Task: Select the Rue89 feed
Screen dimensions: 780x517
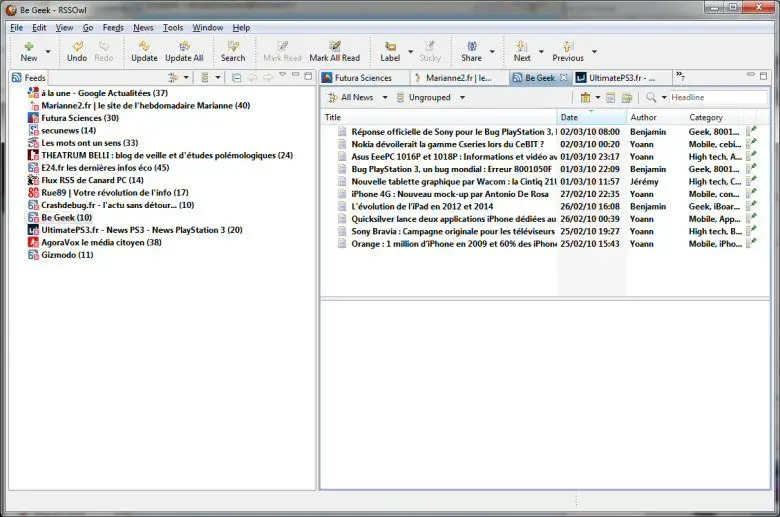Action: pyautogui.click(x=108, y=193)
